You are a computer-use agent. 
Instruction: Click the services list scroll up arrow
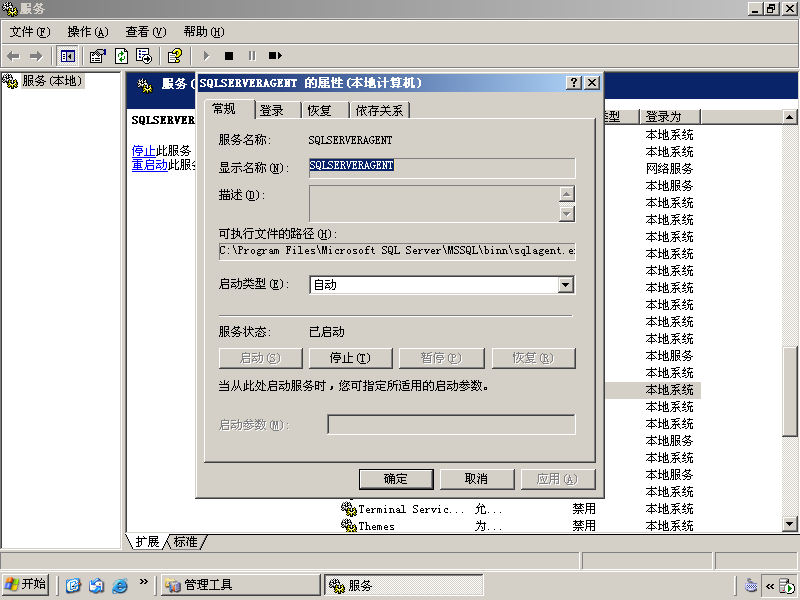tap(789, 117)
